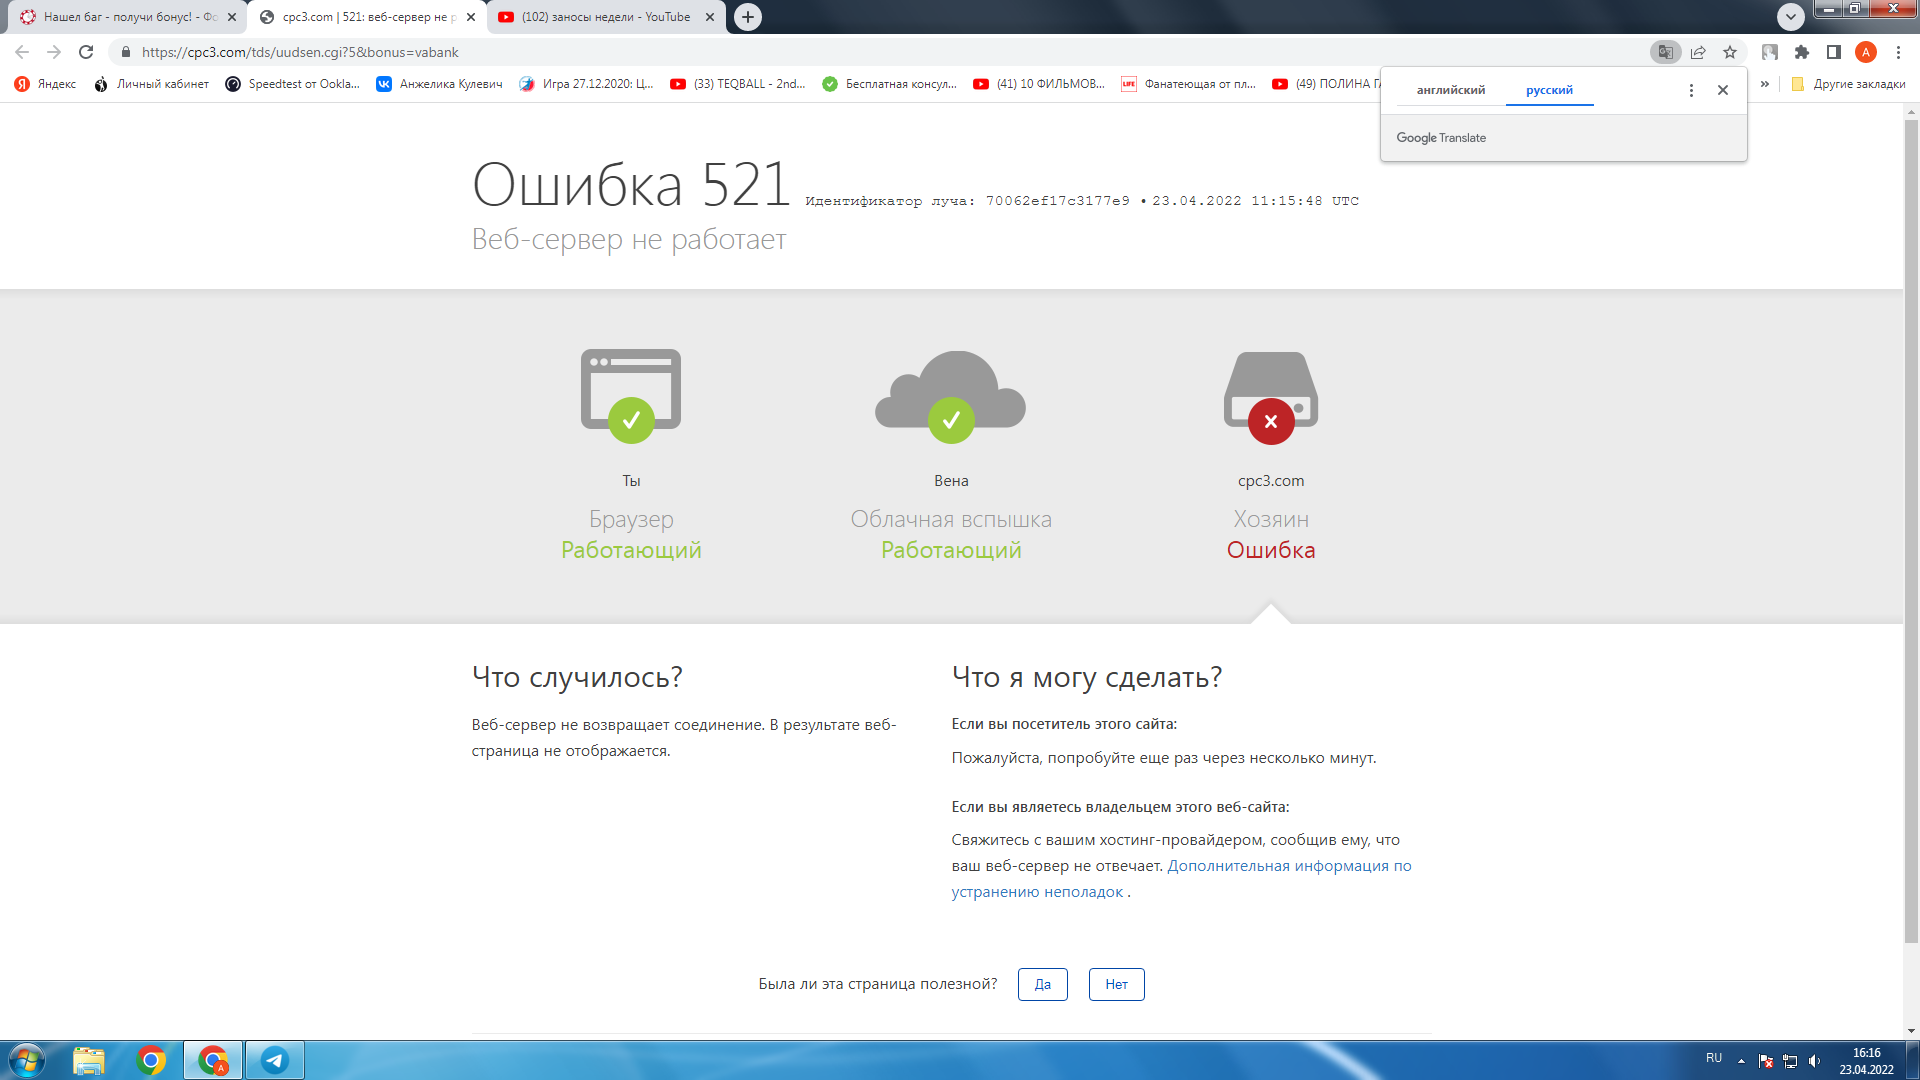Image resolution: width=1920 pixels, height=1080 pixels.
Task: Click the Нет feedback button
Action: coord(1116,984)
